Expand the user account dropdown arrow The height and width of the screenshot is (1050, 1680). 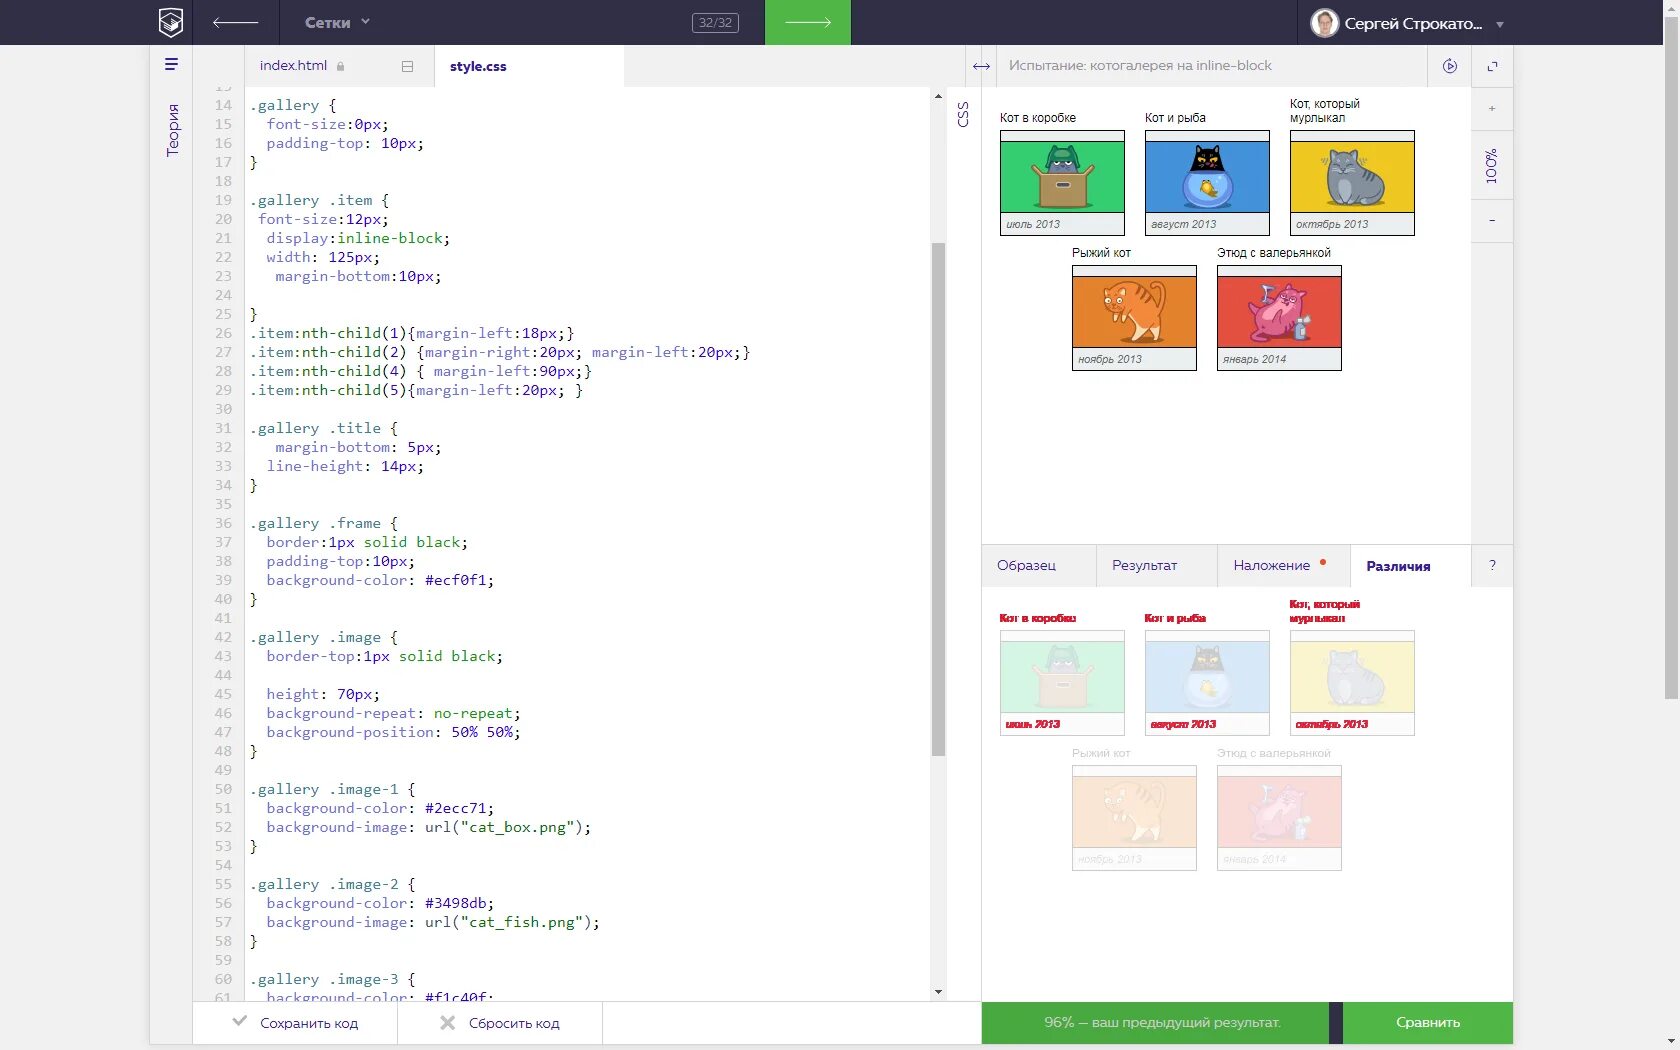tap(1500, 24)
